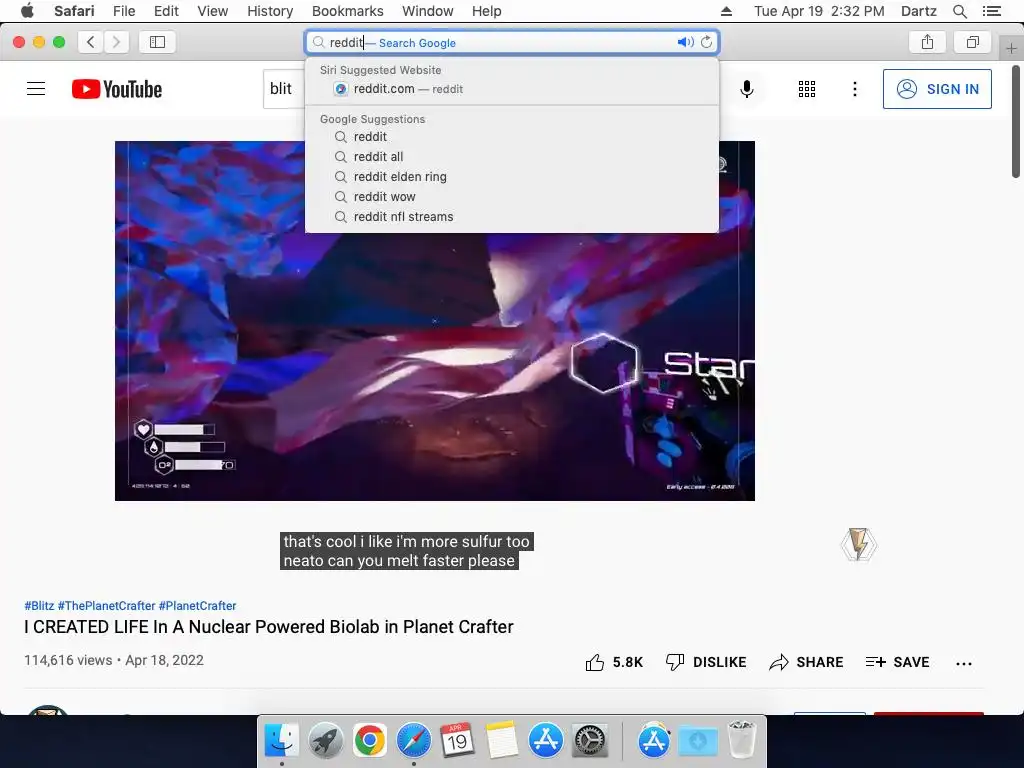This screenshot has width=1024, height=768.
Task: Open the View menu
Action: point(212,11)
